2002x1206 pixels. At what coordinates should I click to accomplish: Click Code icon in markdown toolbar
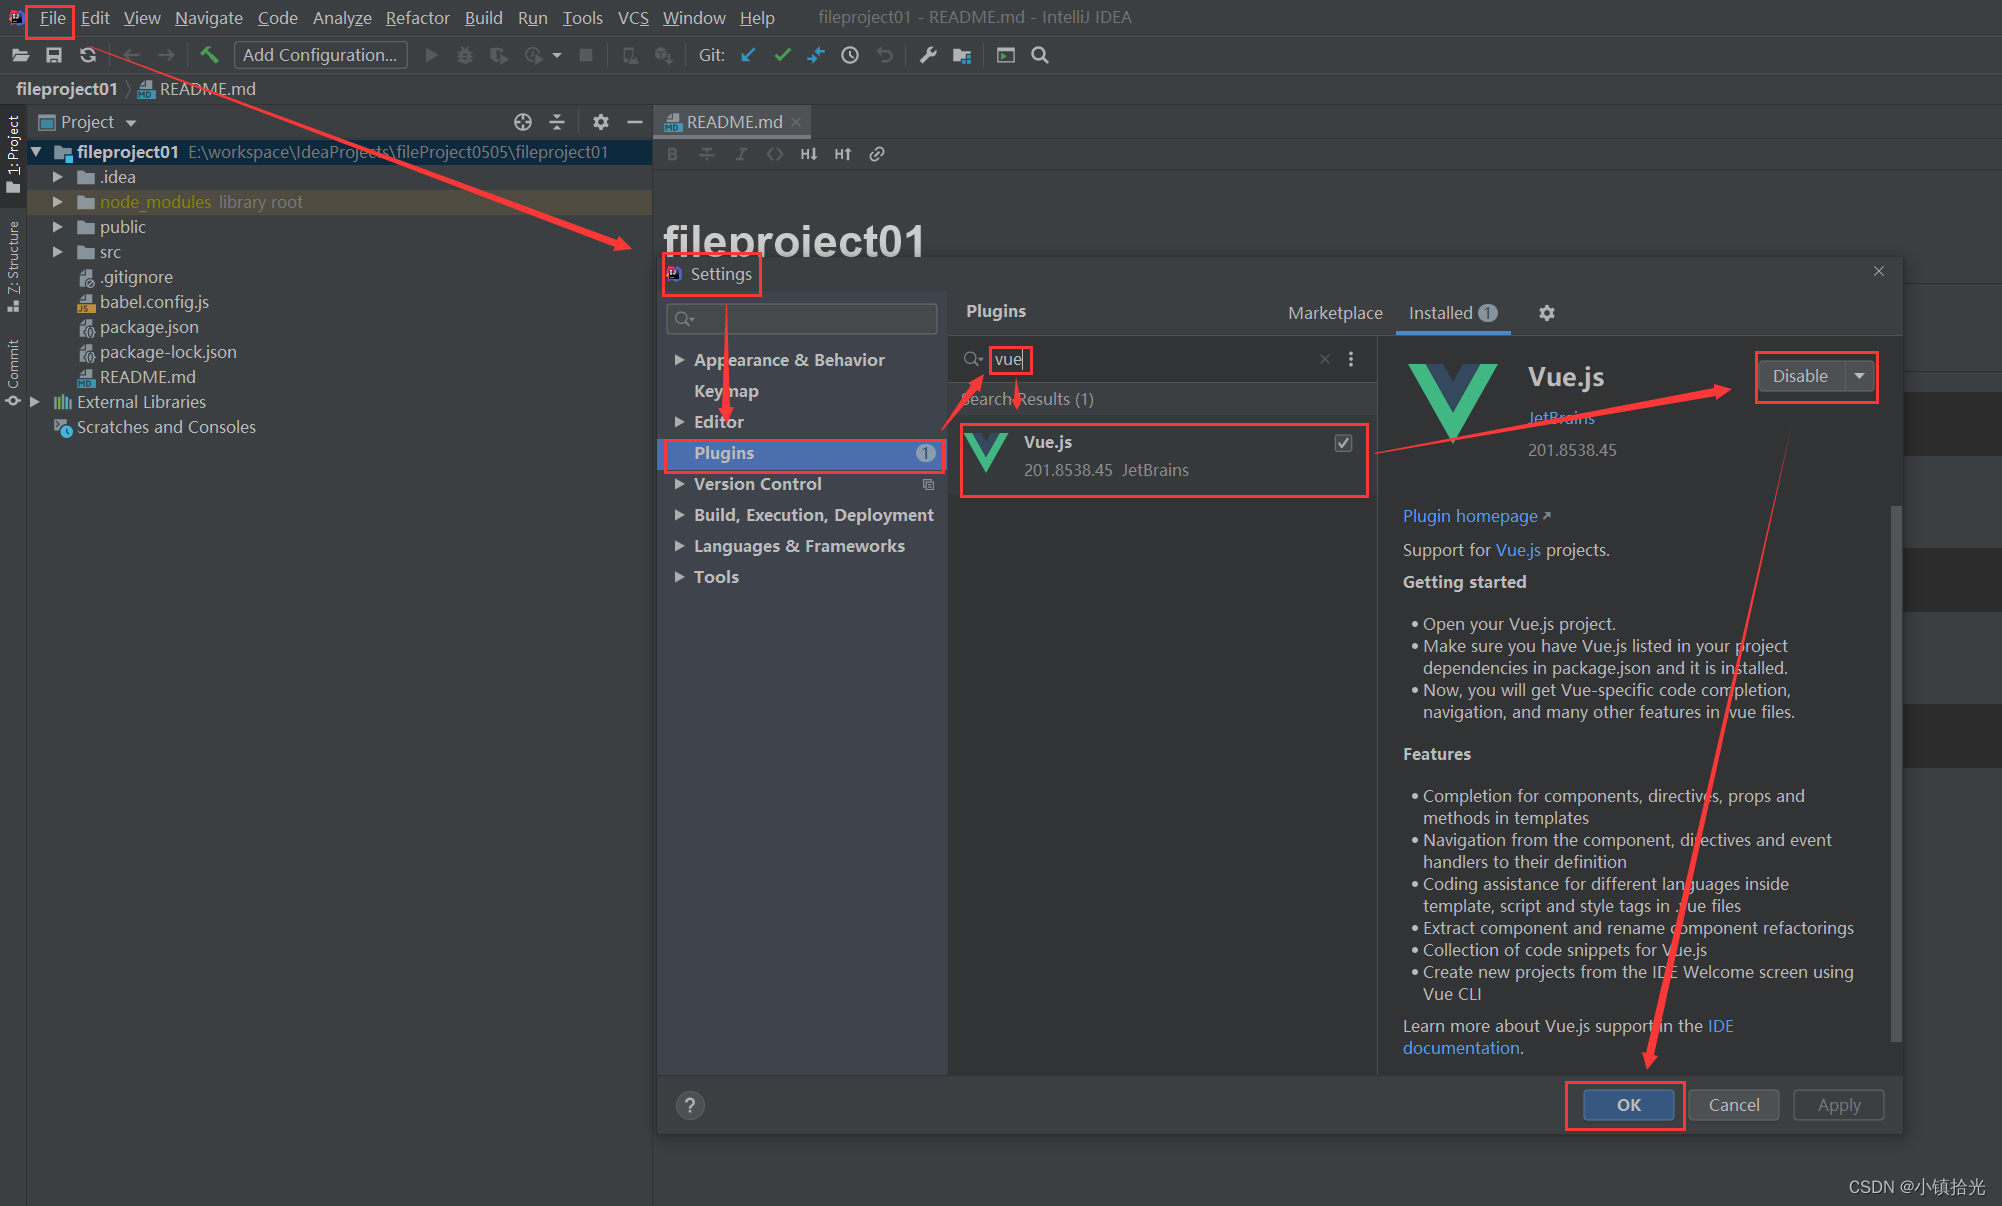775,154
